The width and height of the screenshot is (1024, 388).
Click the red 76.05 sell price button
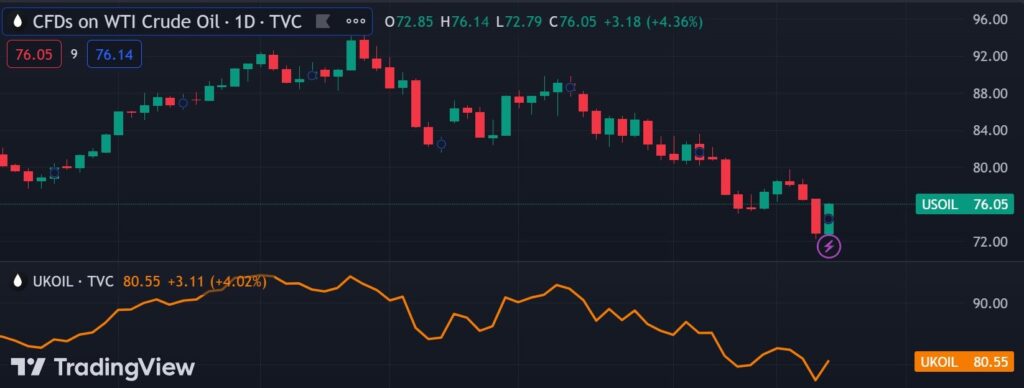point(34,54)
